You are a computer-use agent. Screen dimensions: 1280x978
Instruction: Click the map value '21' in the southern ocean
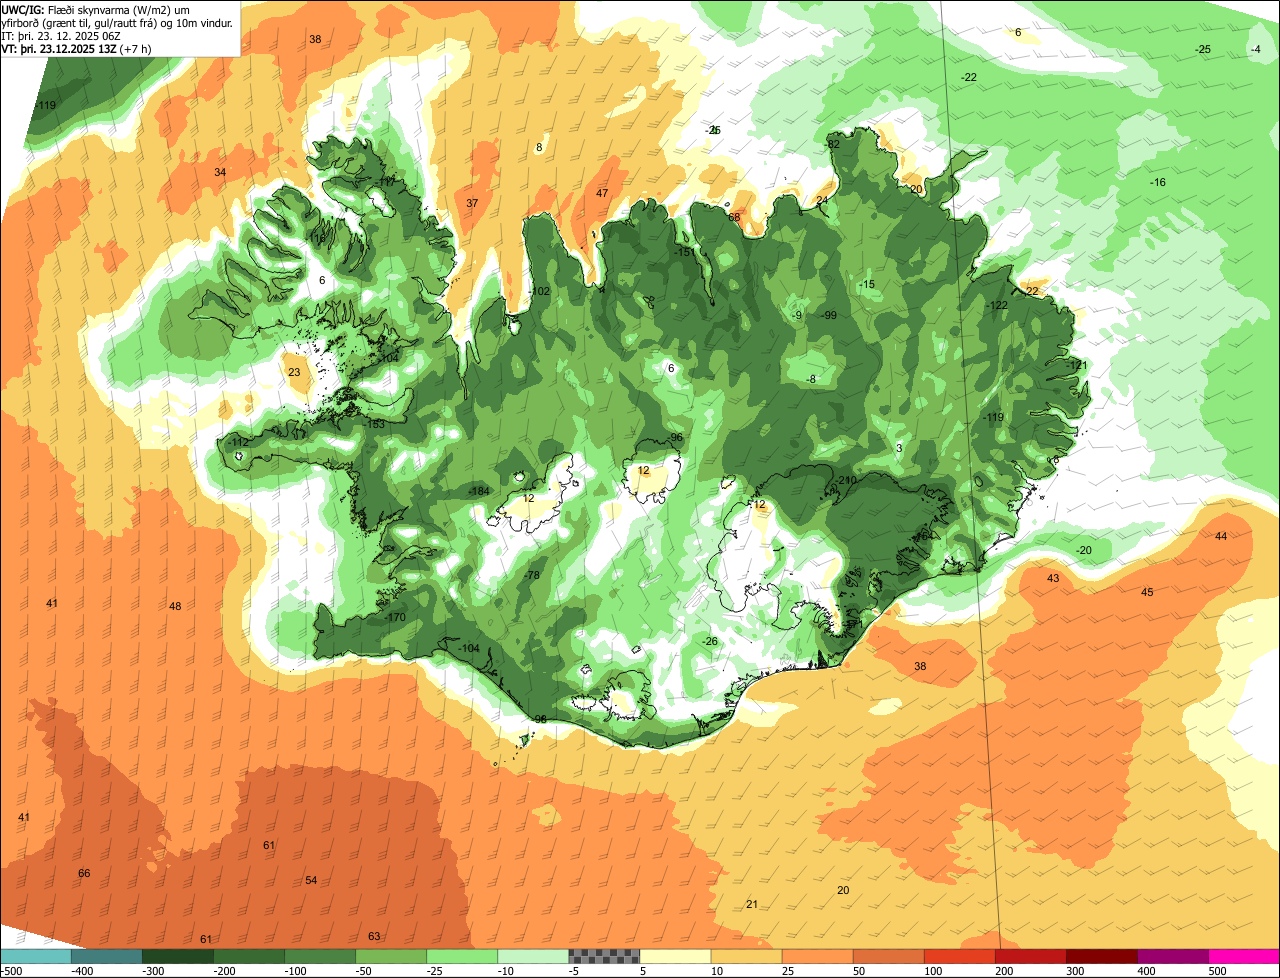752,904
